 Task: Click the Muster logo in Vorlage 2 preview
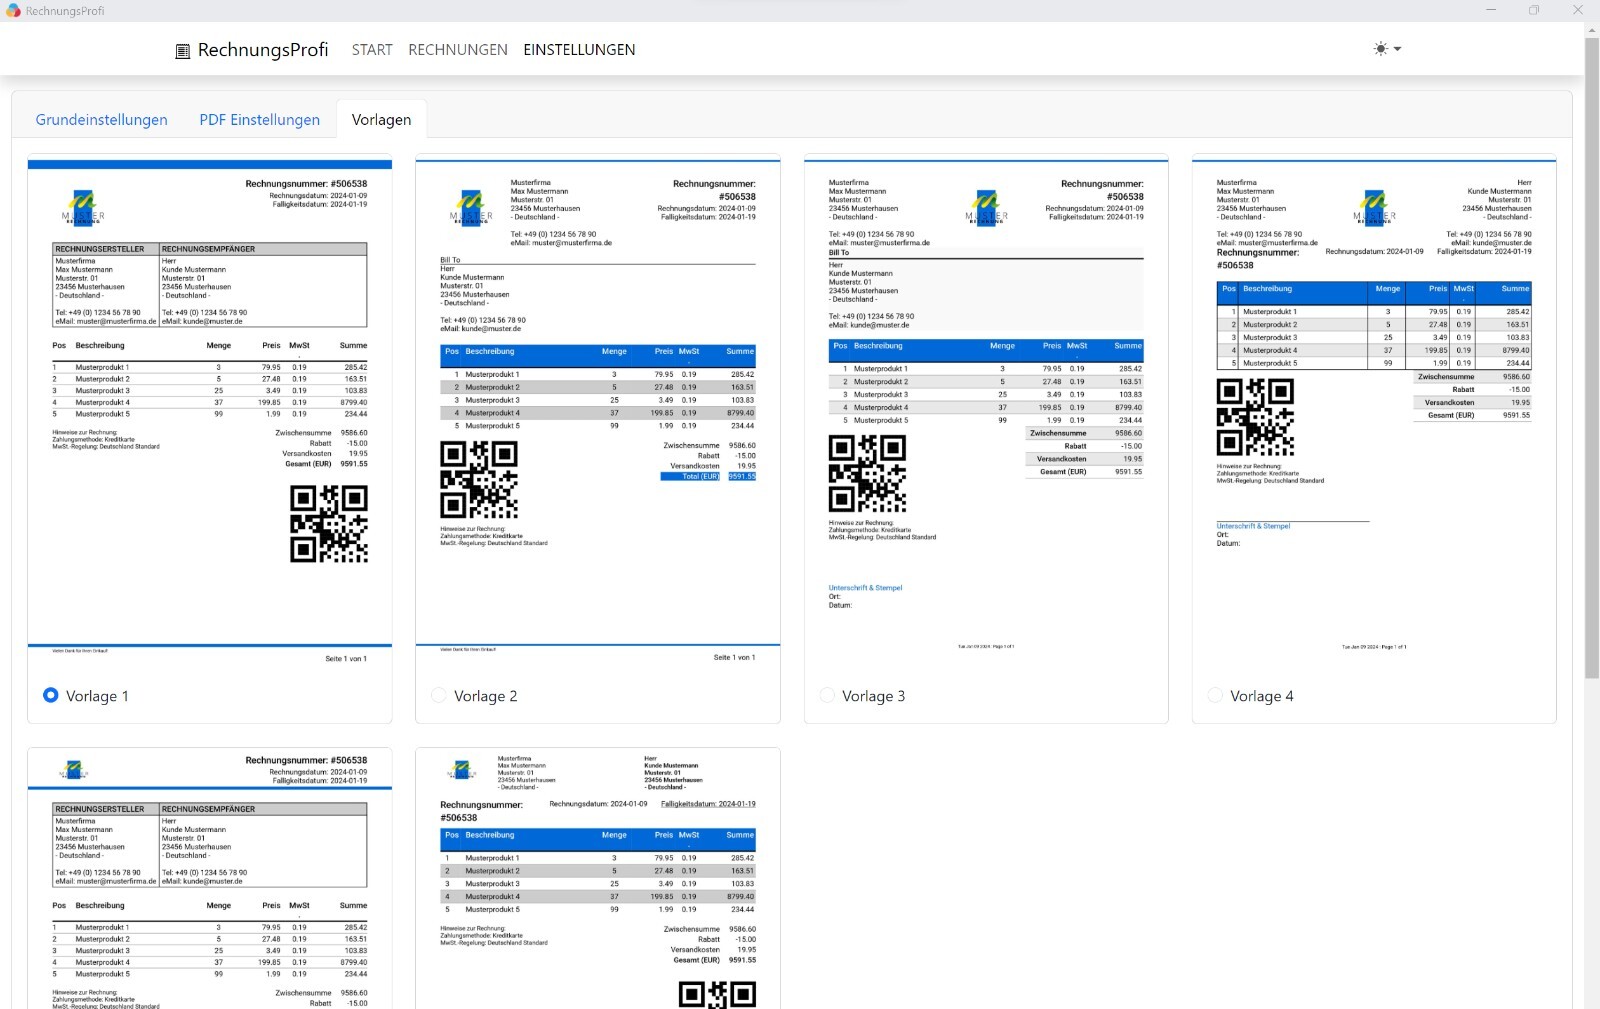pos(471,208)
